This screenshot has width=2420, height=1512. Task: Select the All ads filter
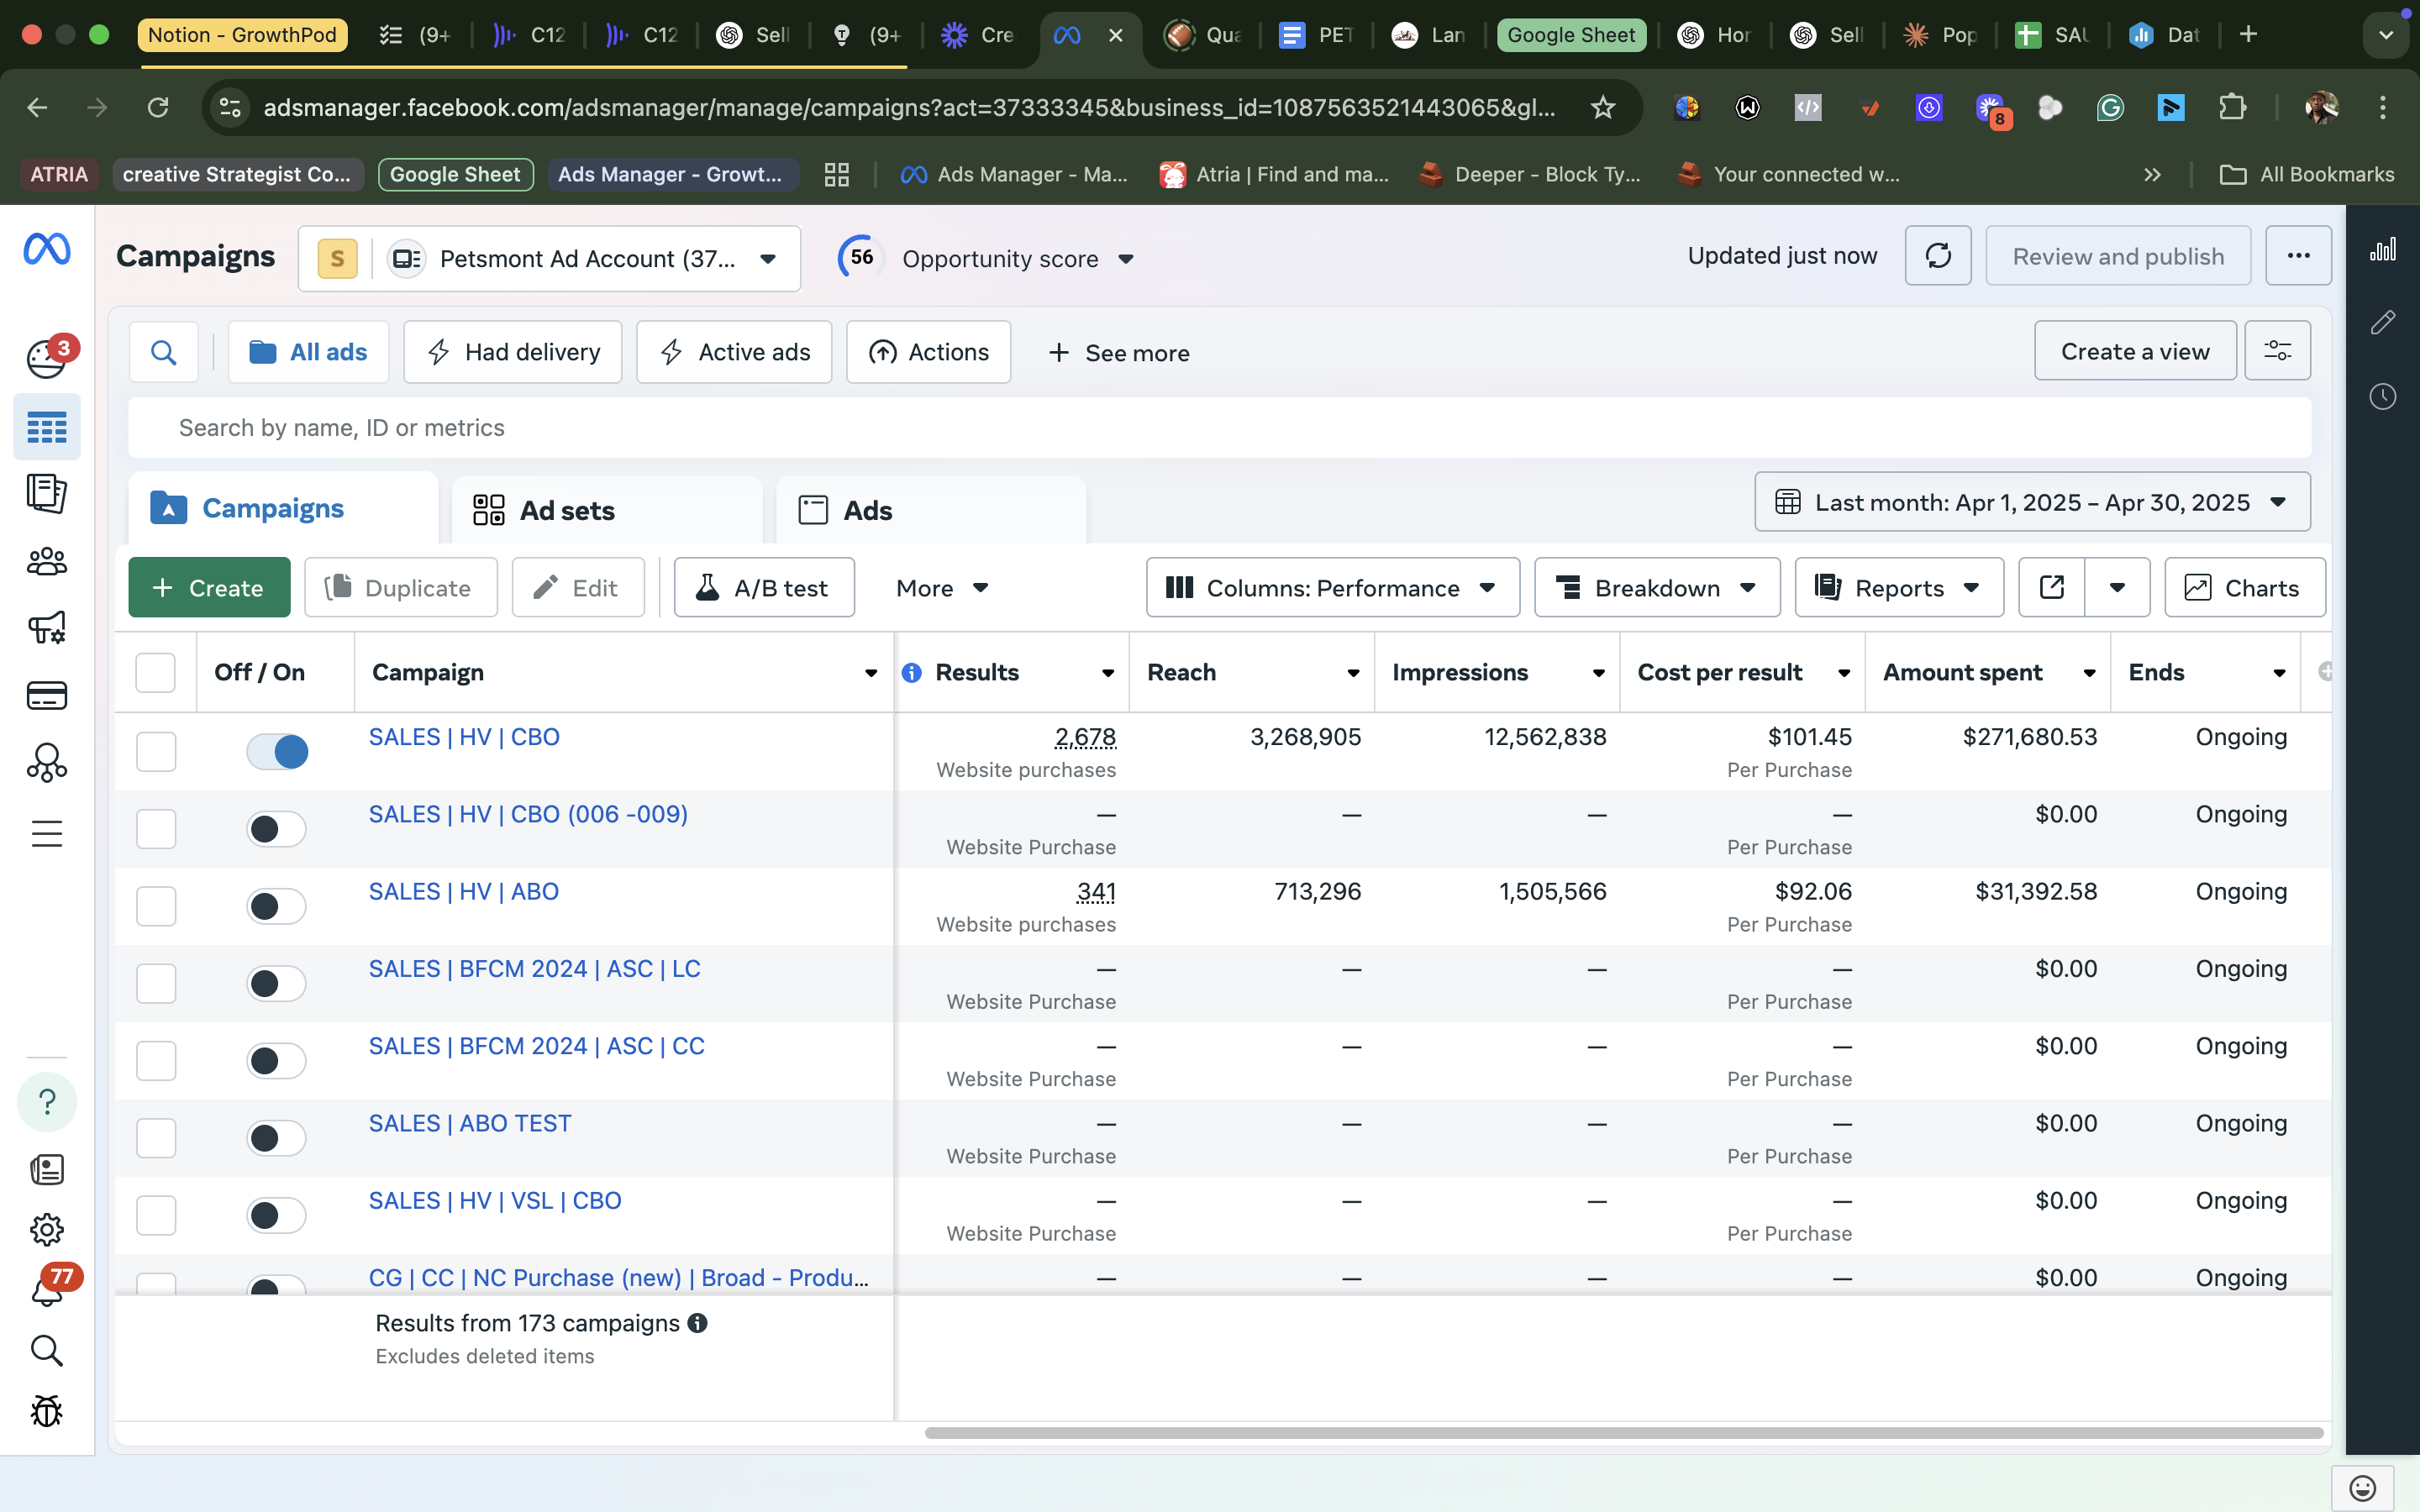click(x=308, y=352)
